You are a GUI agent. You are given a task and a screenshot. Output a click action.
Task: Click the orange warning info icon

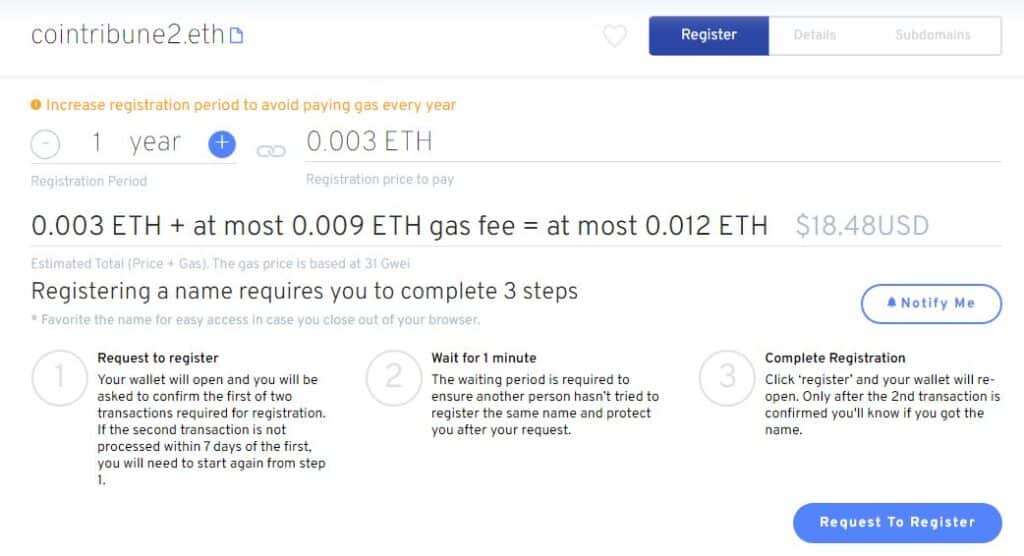pyautogui.click(x=36, y=105)
